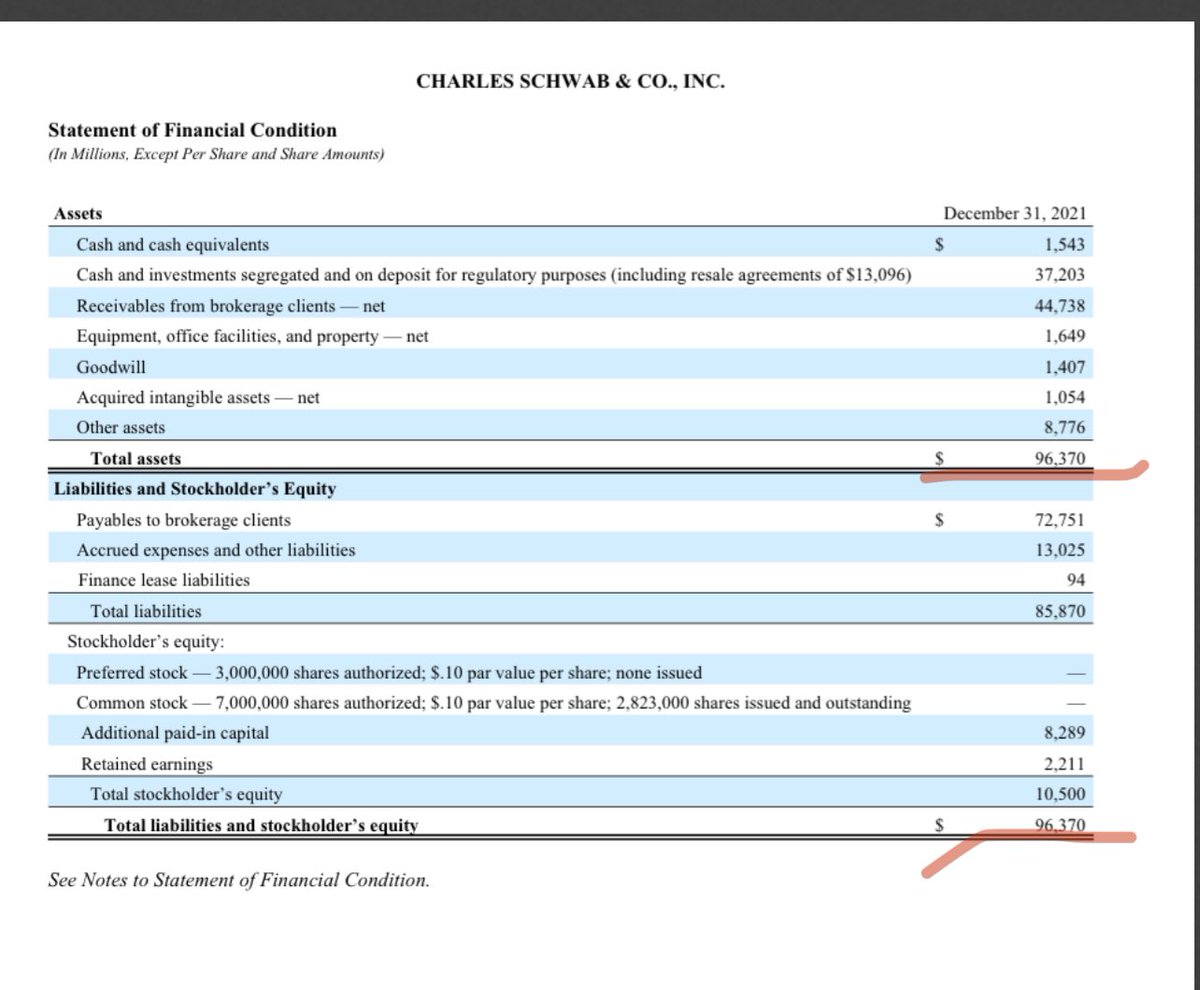Select the 'Other assets' row label
Viewport: 1200px width, 990px height.
121,427
